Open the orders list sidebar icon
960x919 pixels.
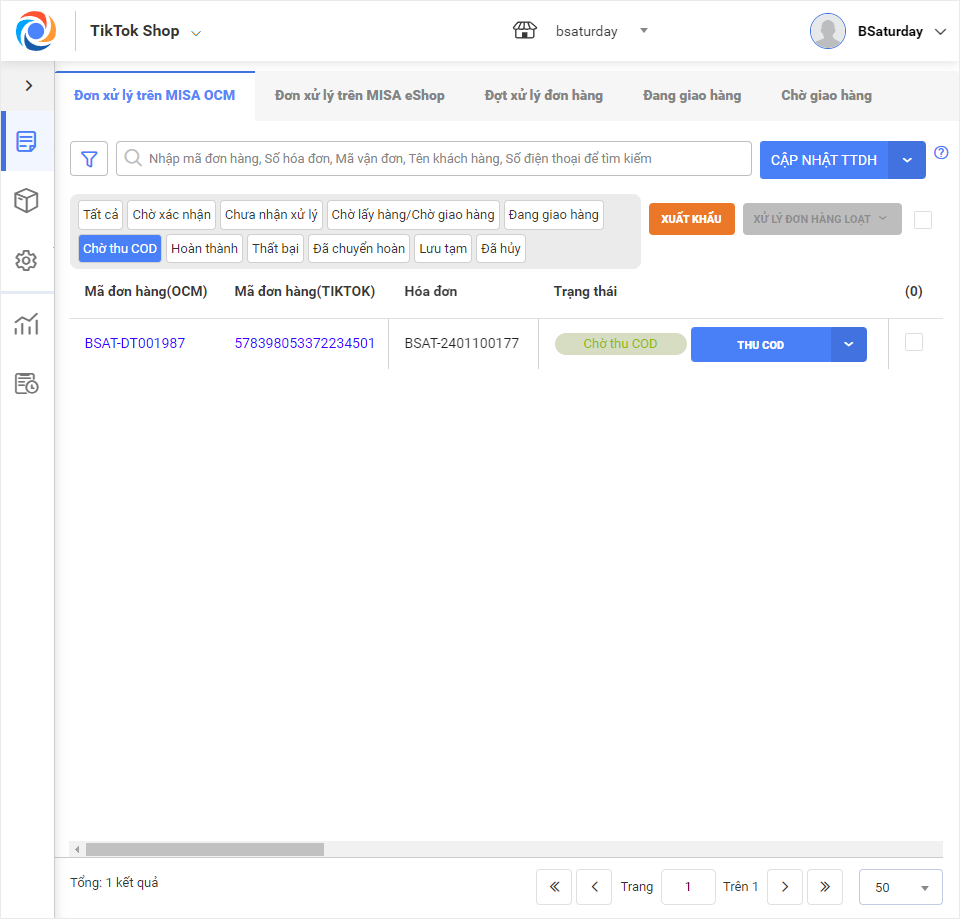tap(26, 141)
